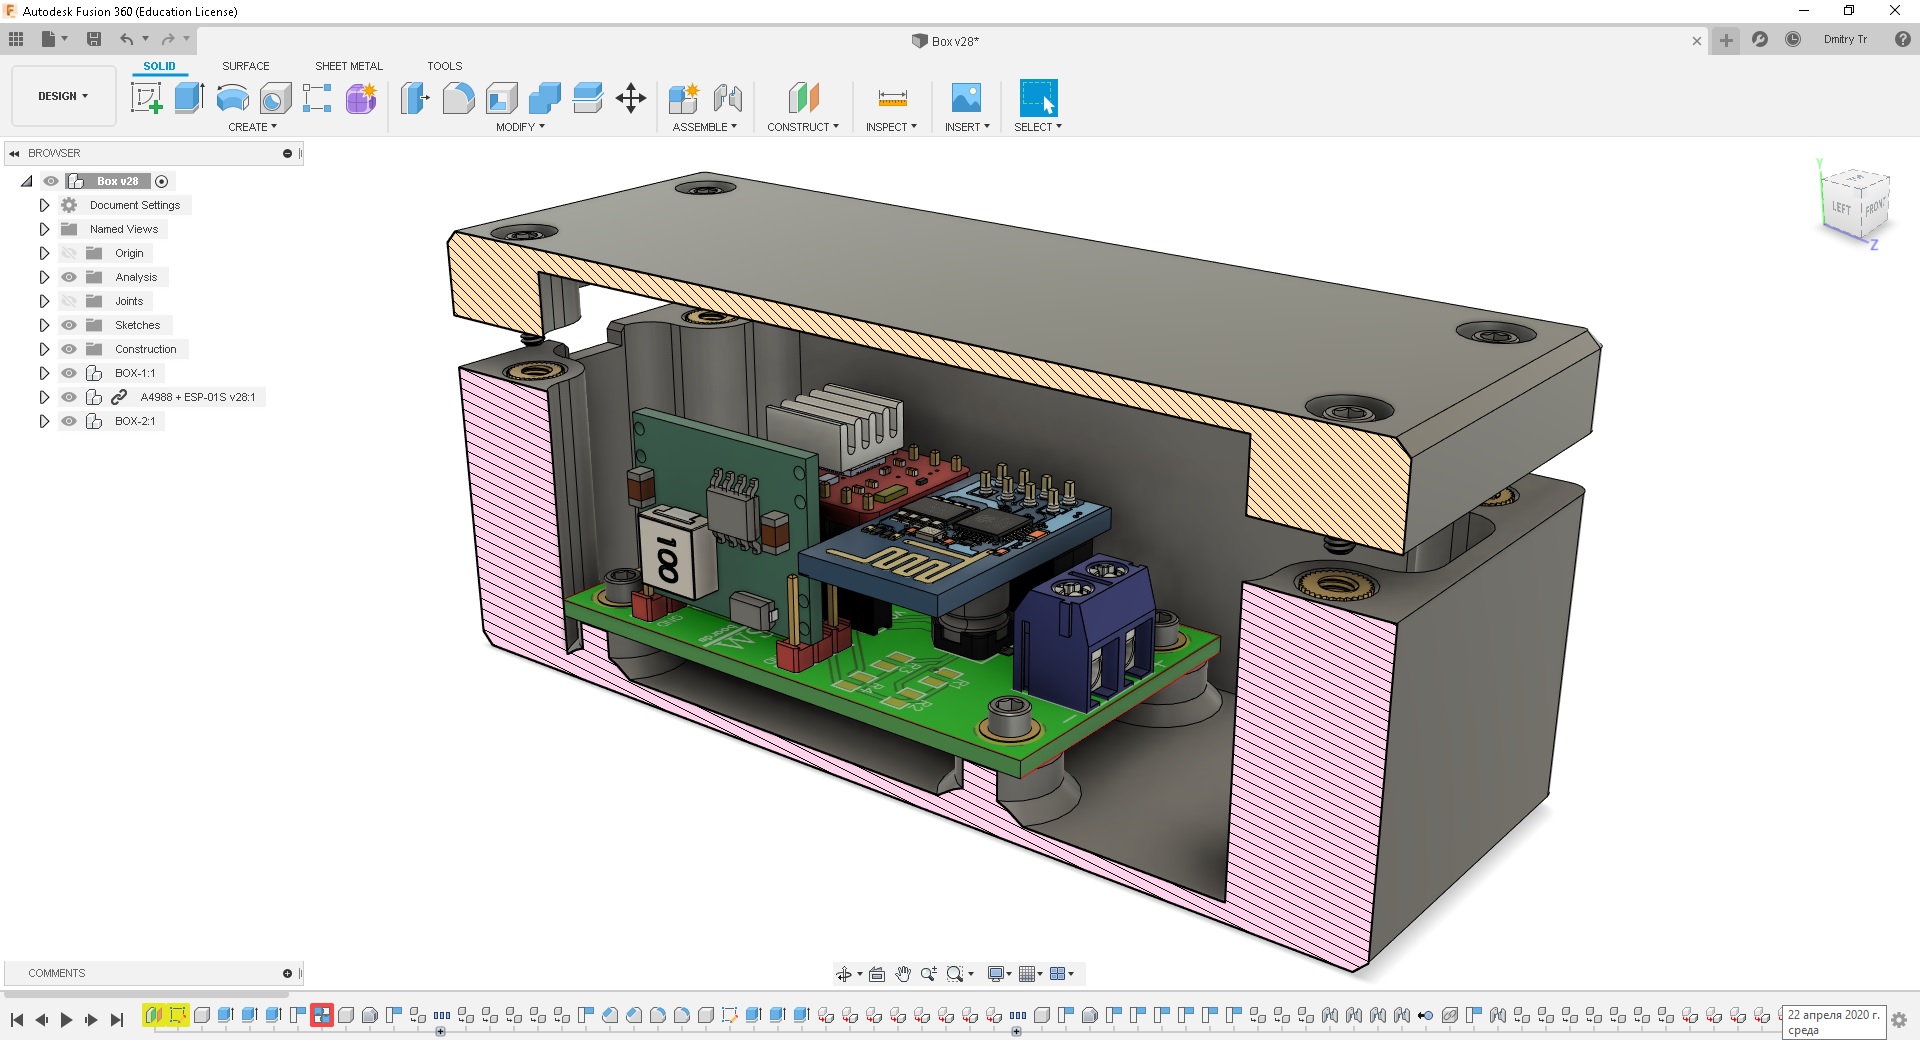Pick the Hole tool
Screen dimensions: 1920x1040
coord(275,98)
